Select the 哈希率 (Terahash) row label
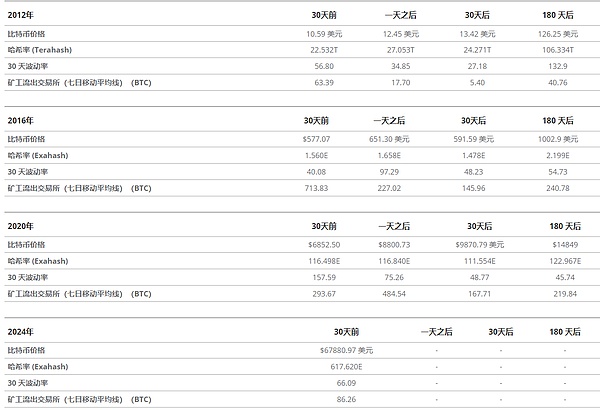This screenshot has width=600, height=410. tap(49, 50)
